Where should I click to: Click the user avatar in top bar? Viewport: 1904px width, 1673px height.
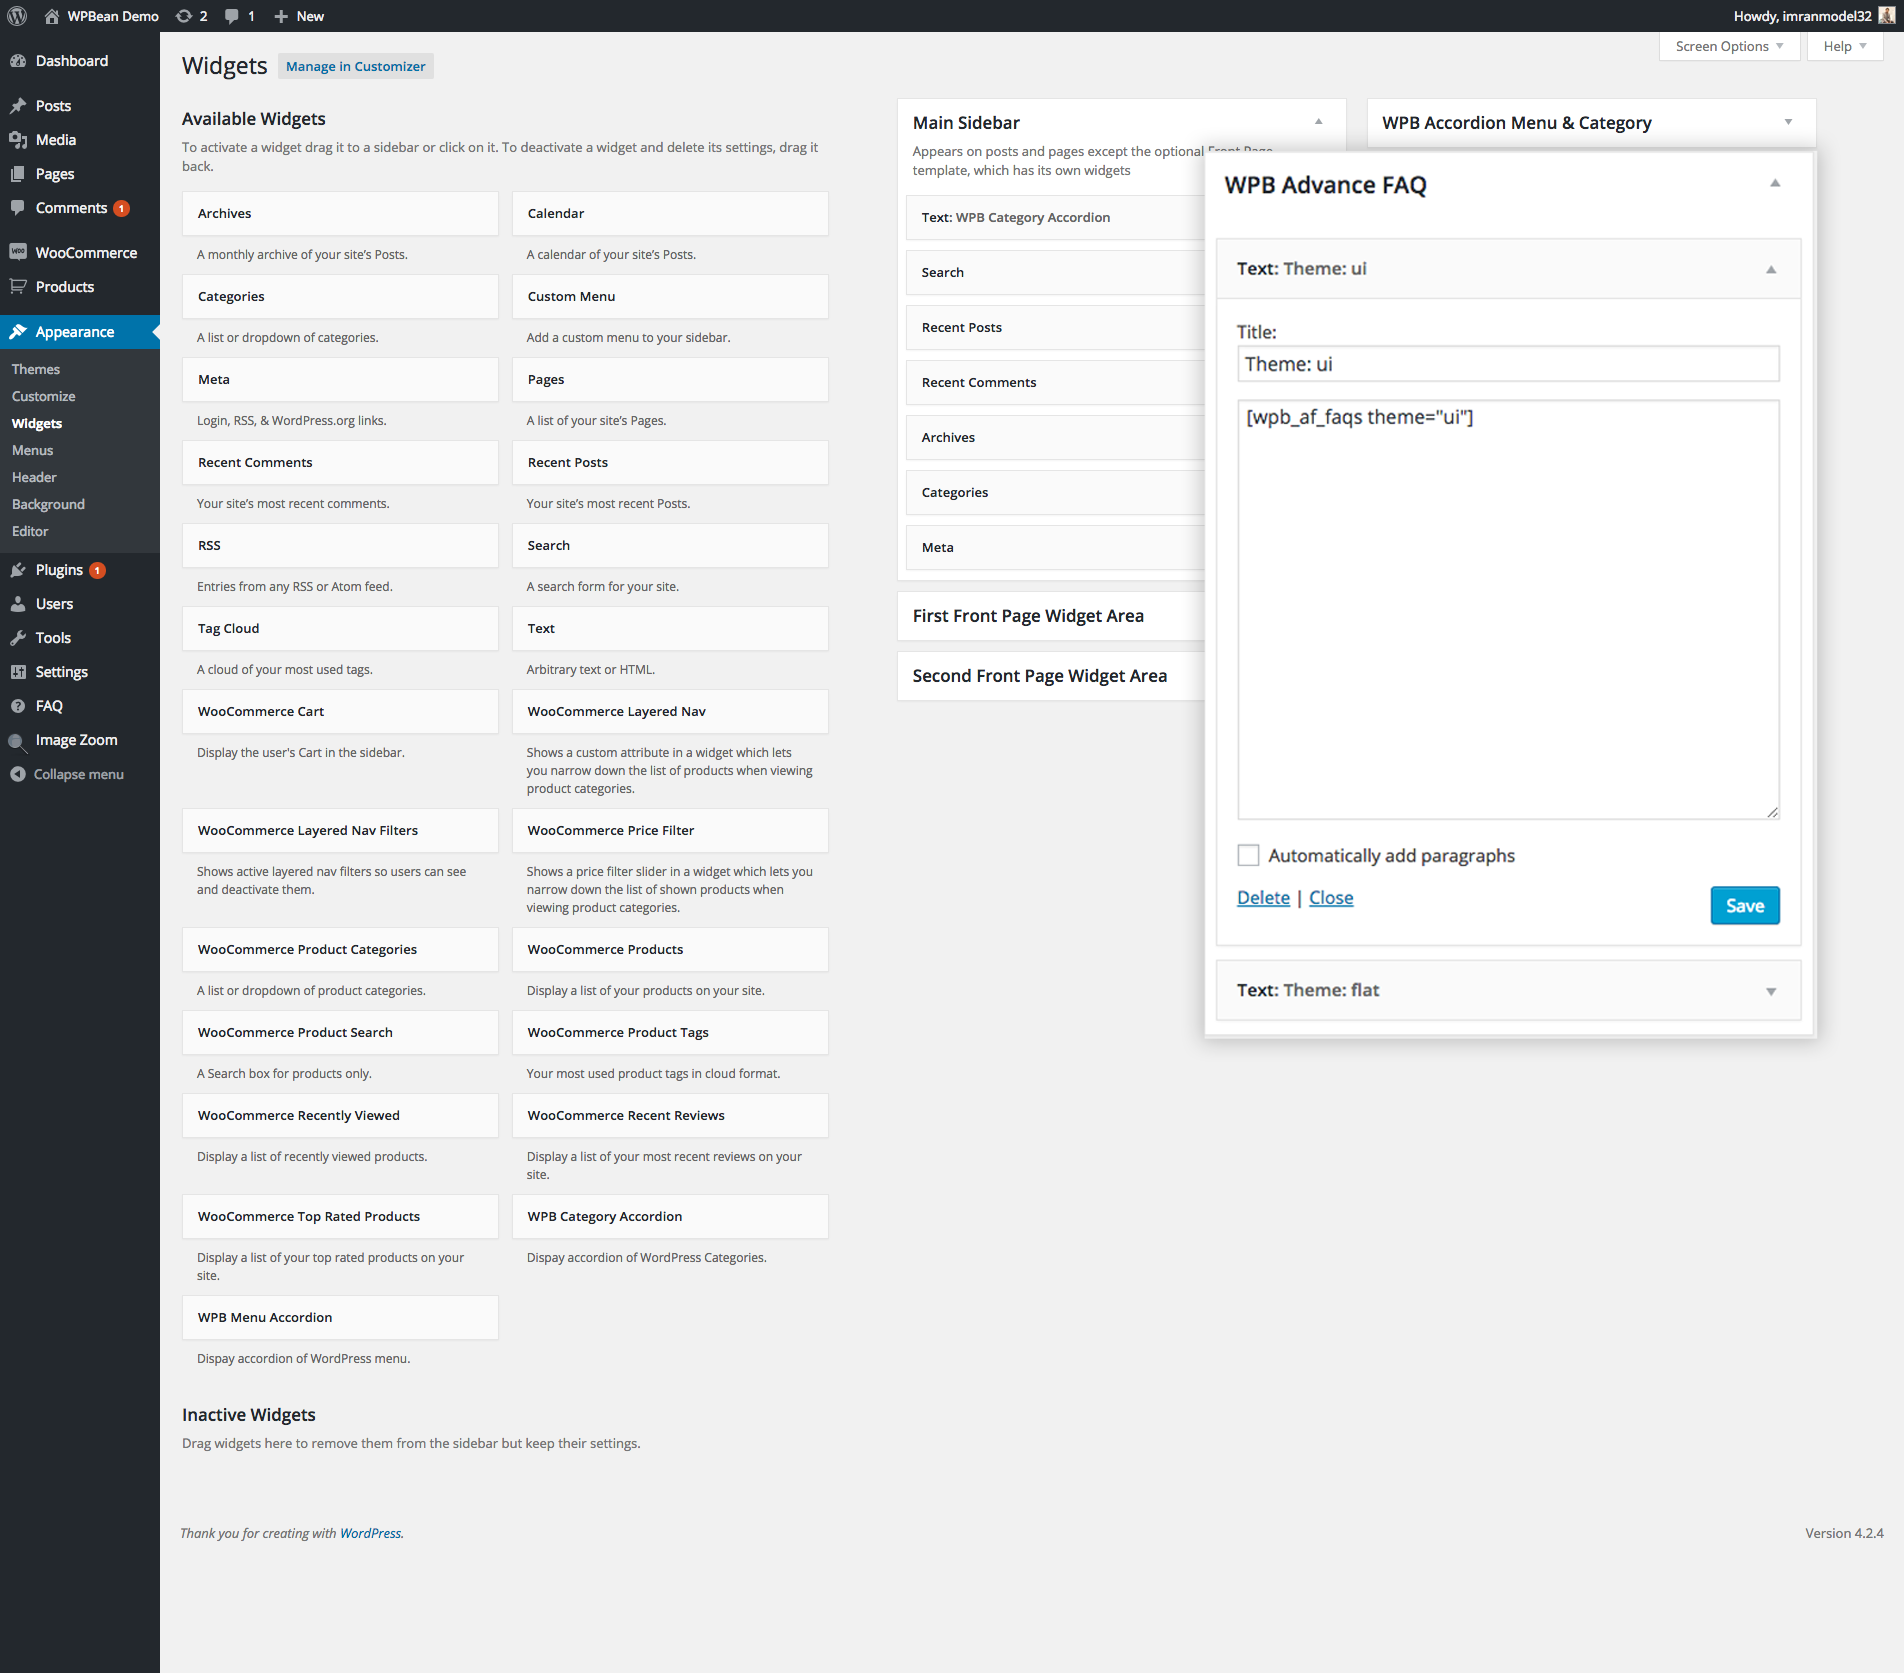[x=1887, y=16]
